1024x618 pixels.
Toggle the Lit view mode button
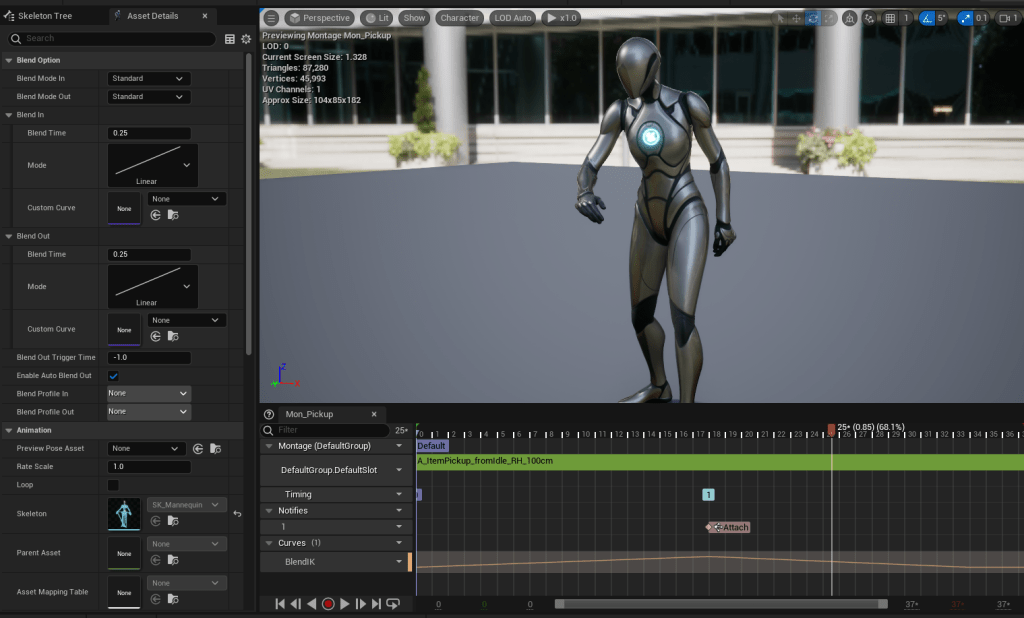(x=377, y=18)
